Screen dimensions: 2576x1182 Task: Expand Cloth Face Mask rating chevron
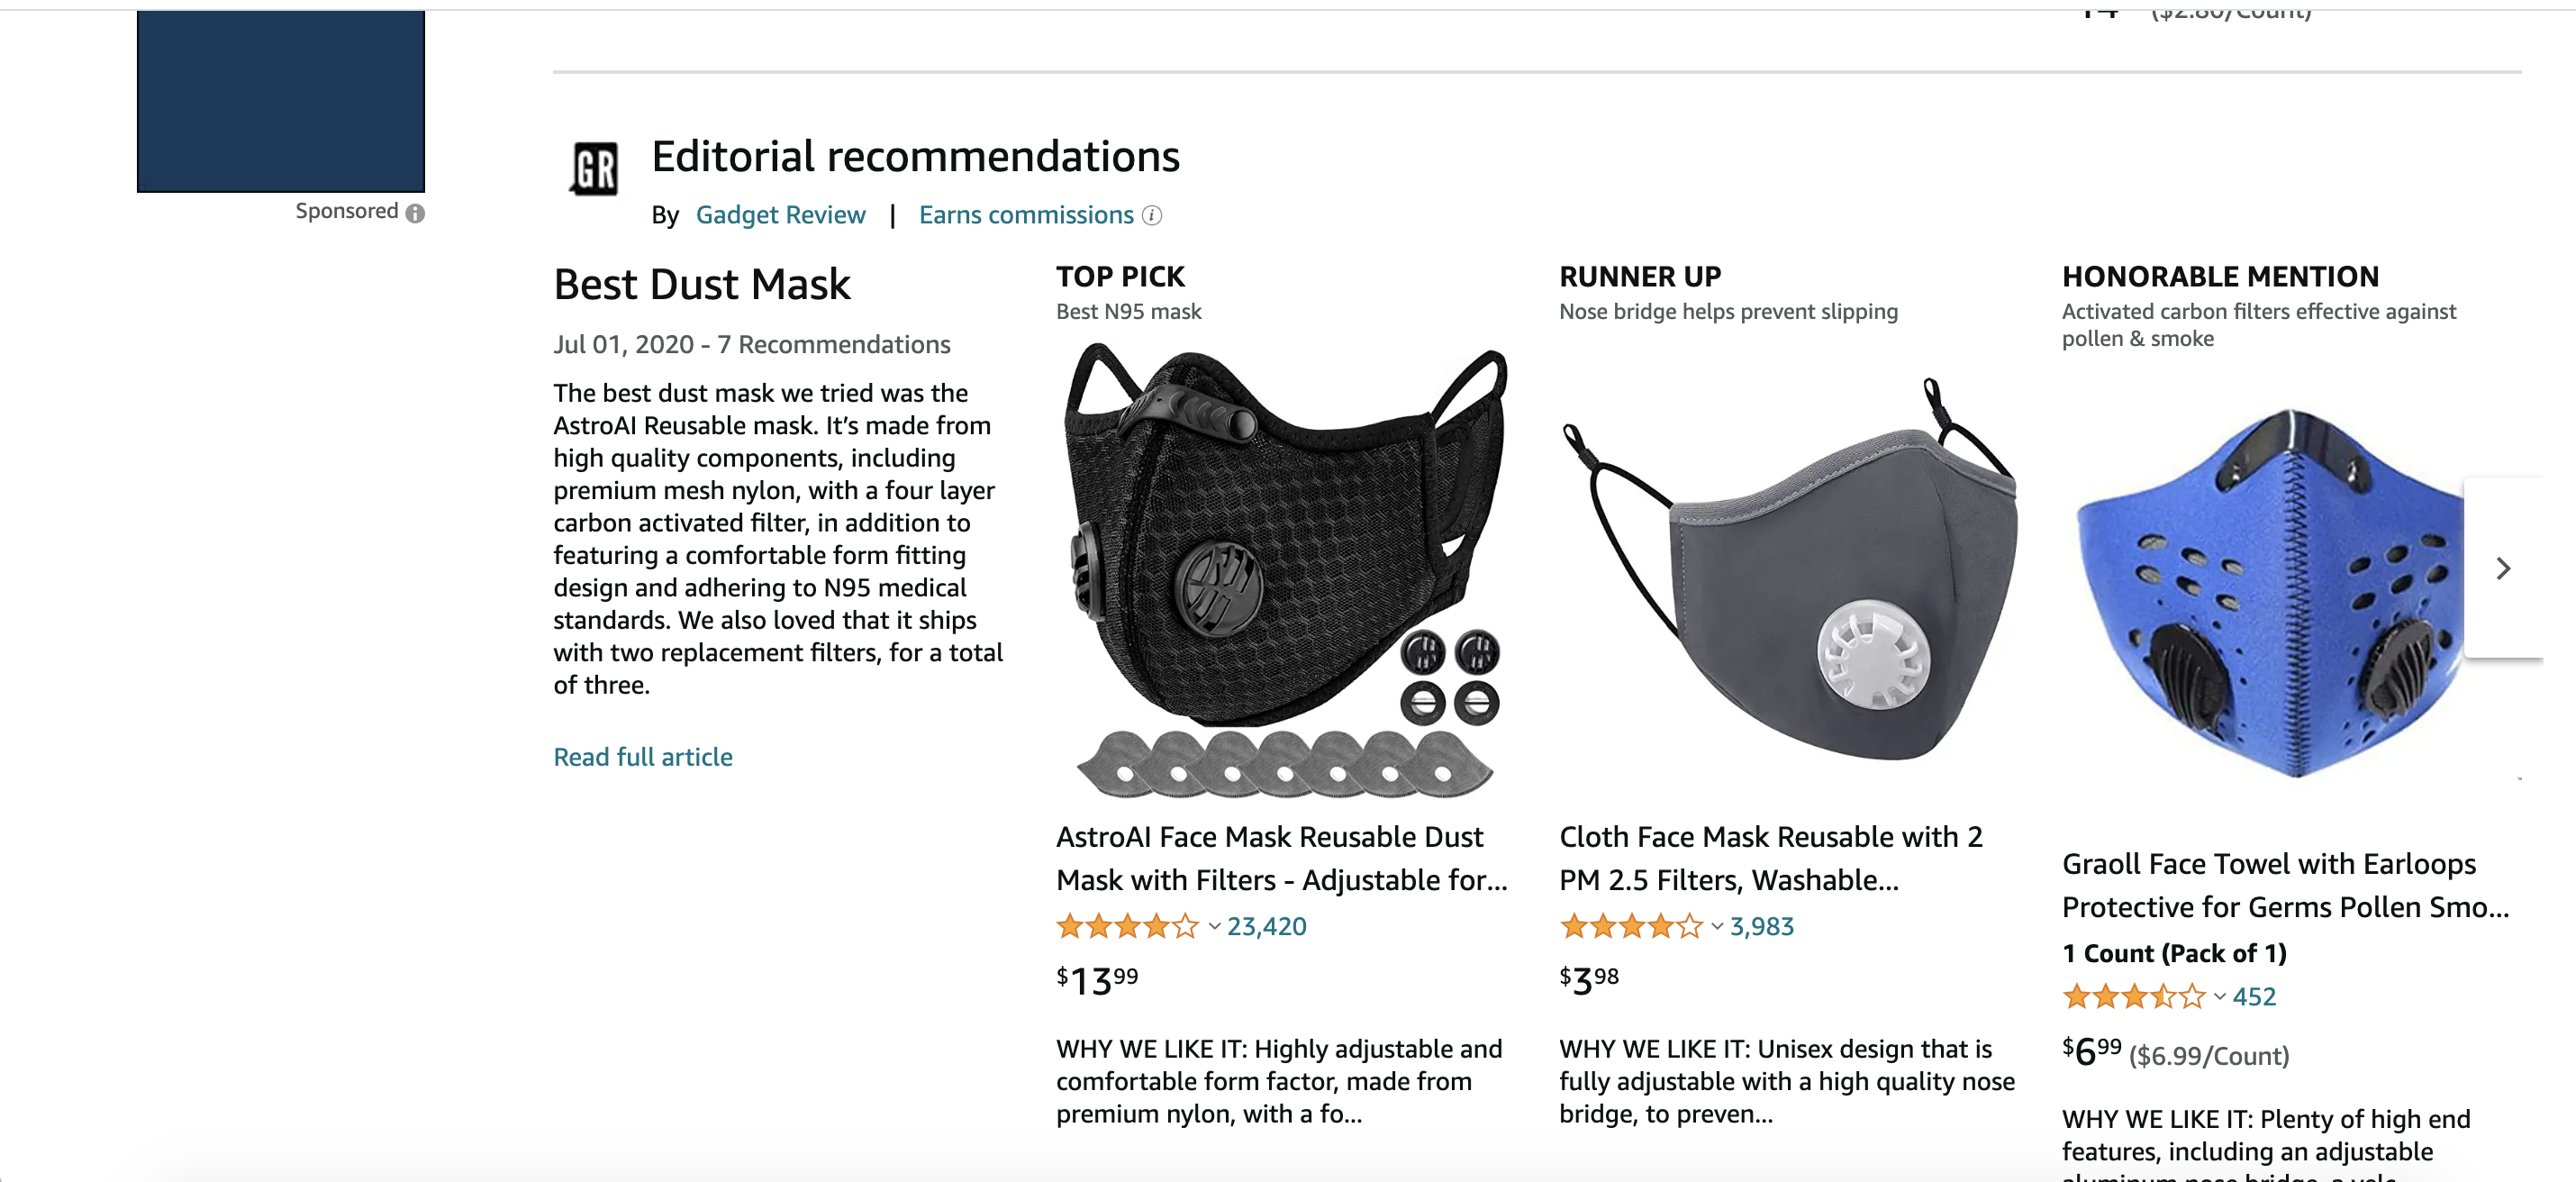pyautogui.click(x=1717, y=927)
